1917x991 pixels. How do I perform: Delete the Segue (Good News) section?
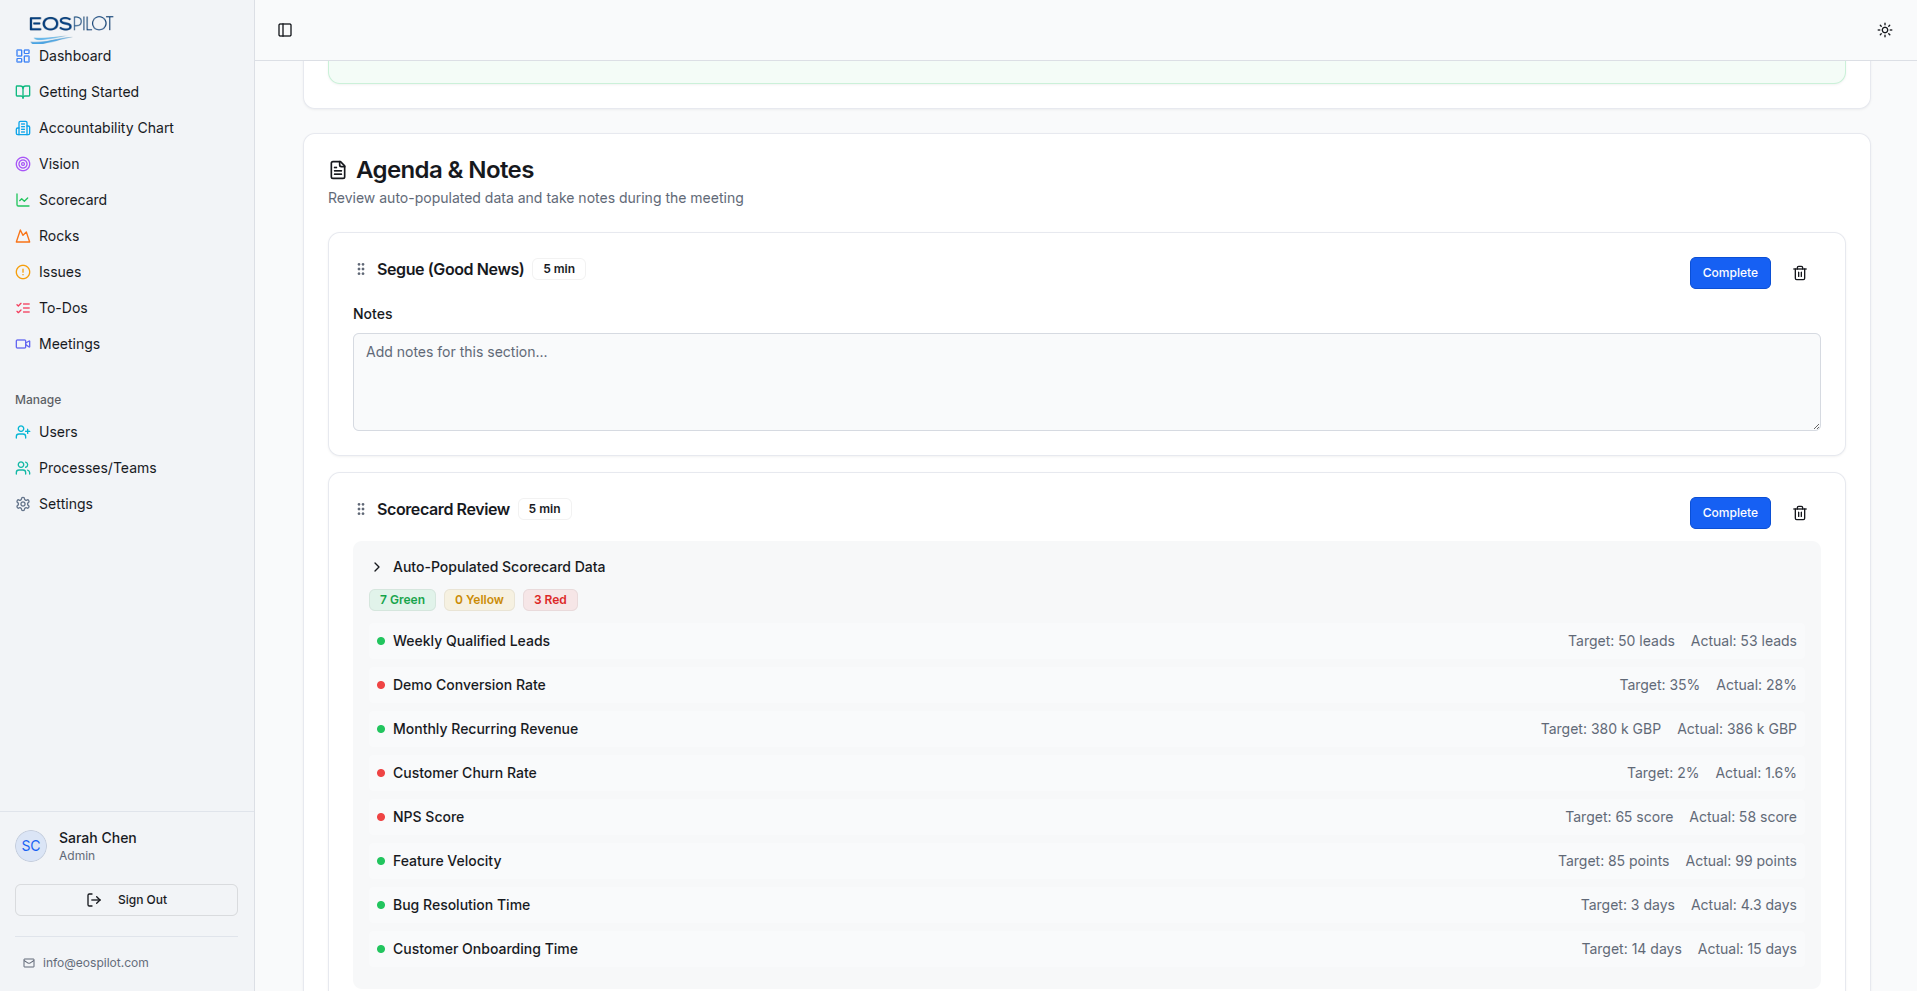[x=1800, y=273]
